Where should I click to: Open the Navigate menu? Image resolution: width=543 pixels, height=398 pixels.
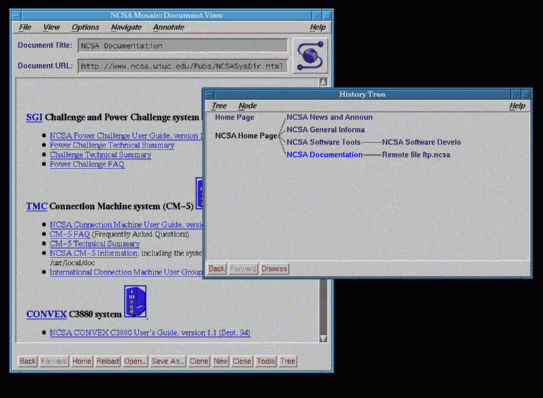(x=126, y=27)
